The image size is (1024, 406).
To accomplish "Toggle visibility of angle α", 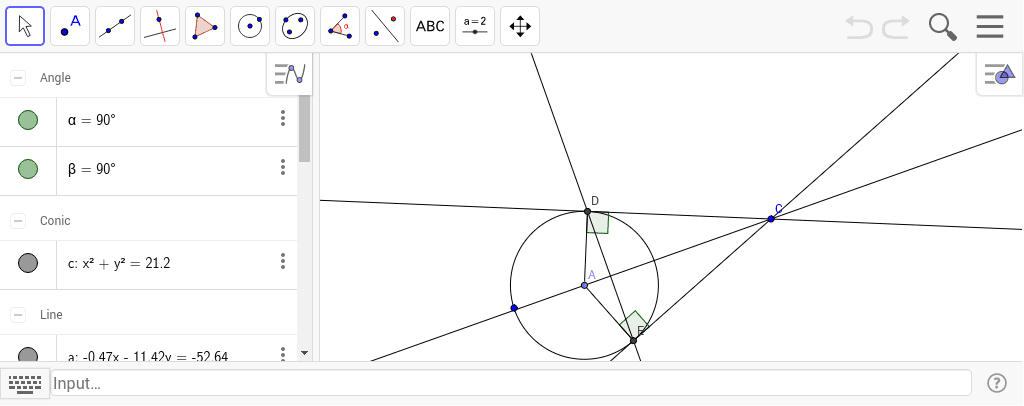I will coord(27,120).
